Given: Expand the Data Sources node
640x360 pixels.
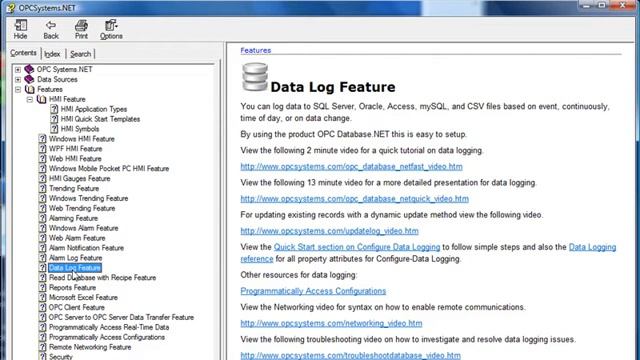Looking at the screenshot, I should (x=18, y=80).
